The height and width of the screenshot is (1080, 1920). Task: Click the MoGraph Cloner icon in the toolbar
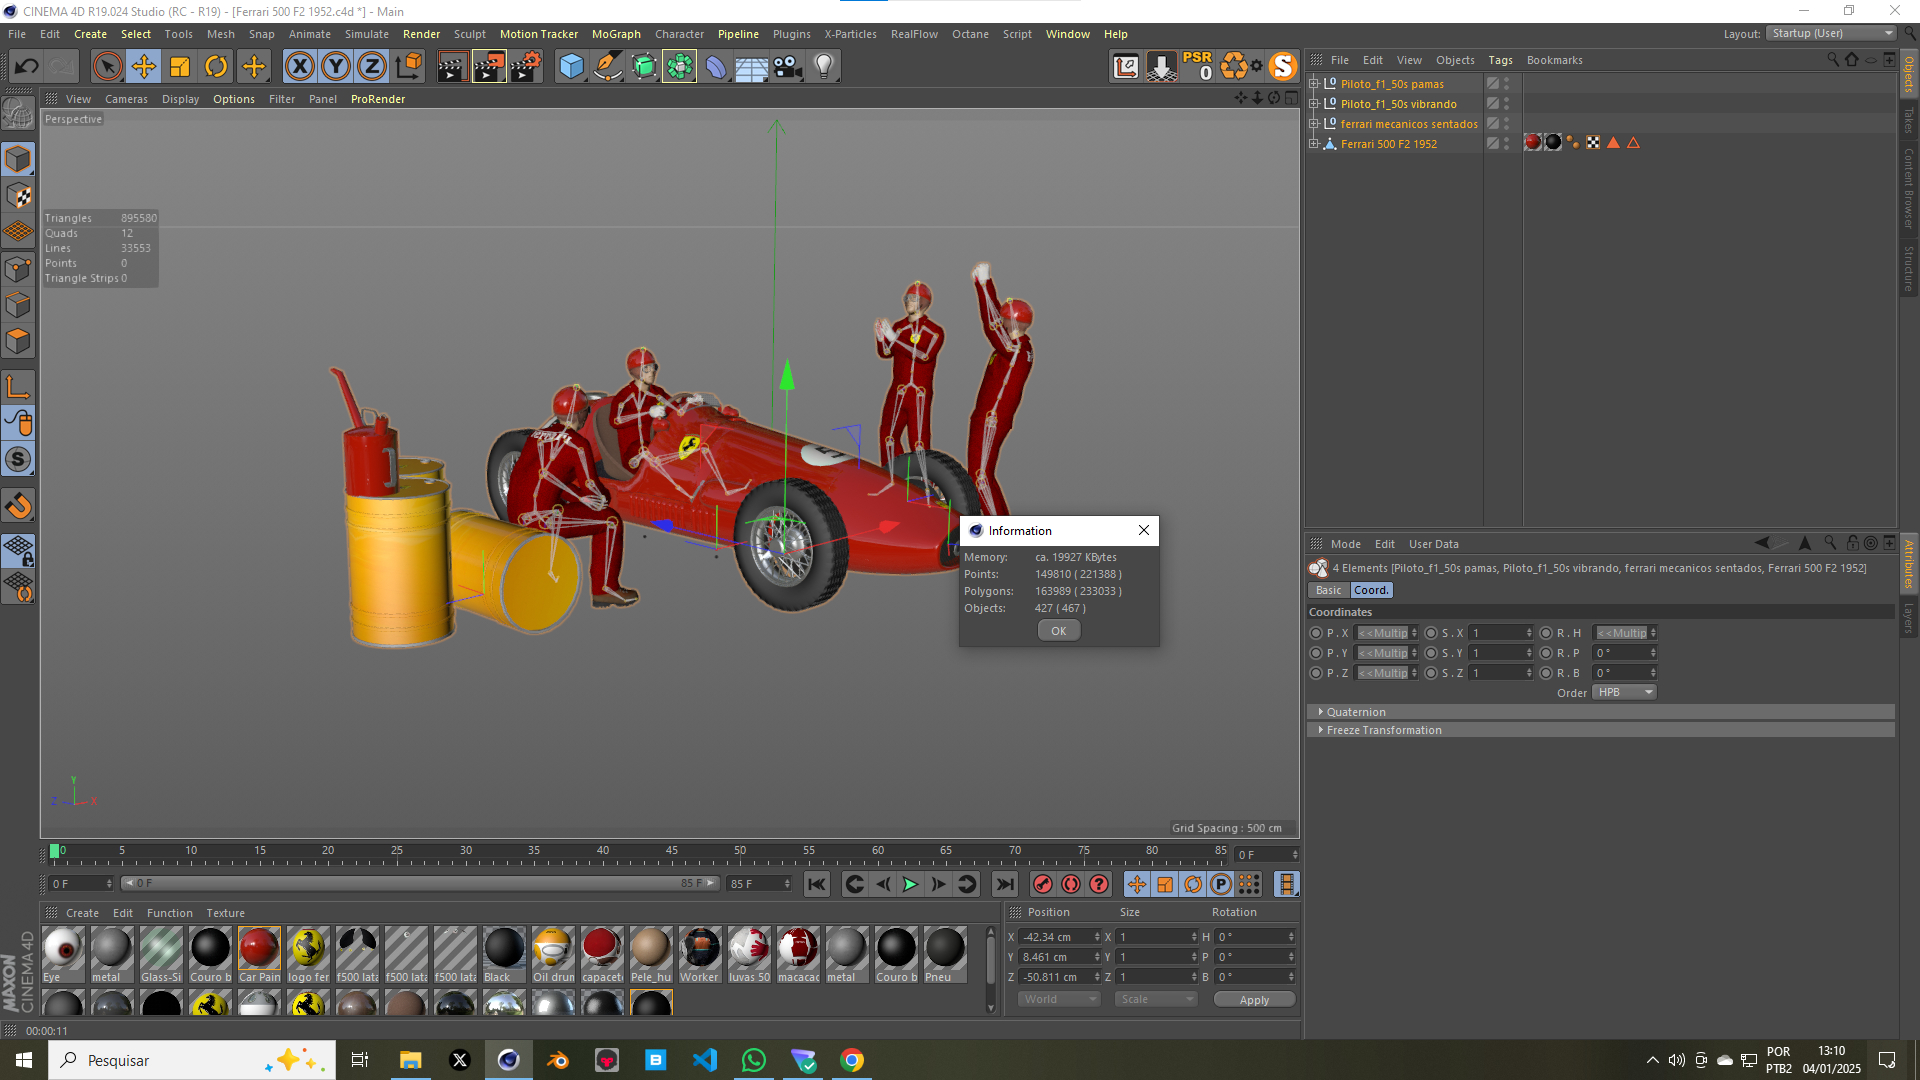[x=680, y=66]
